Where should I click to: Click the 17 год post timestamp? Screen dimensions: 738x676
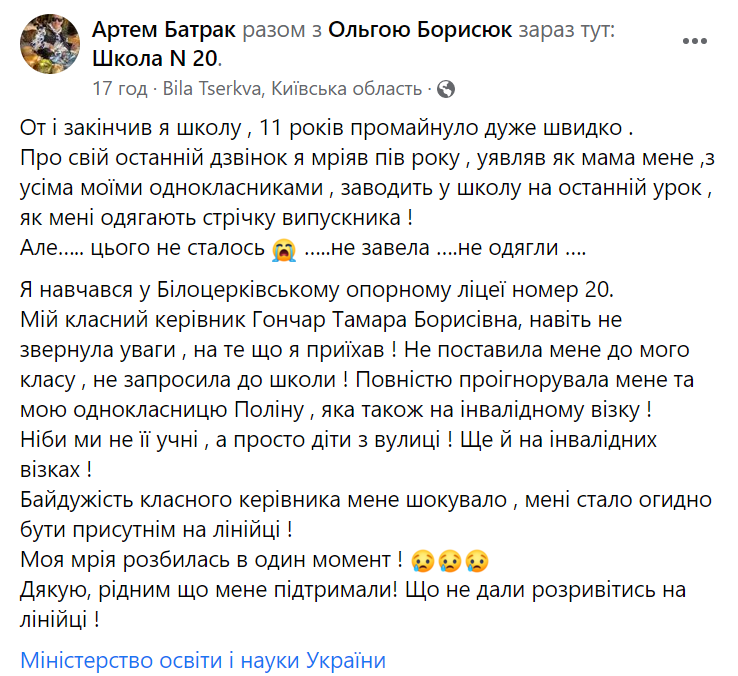click(120, 89)
